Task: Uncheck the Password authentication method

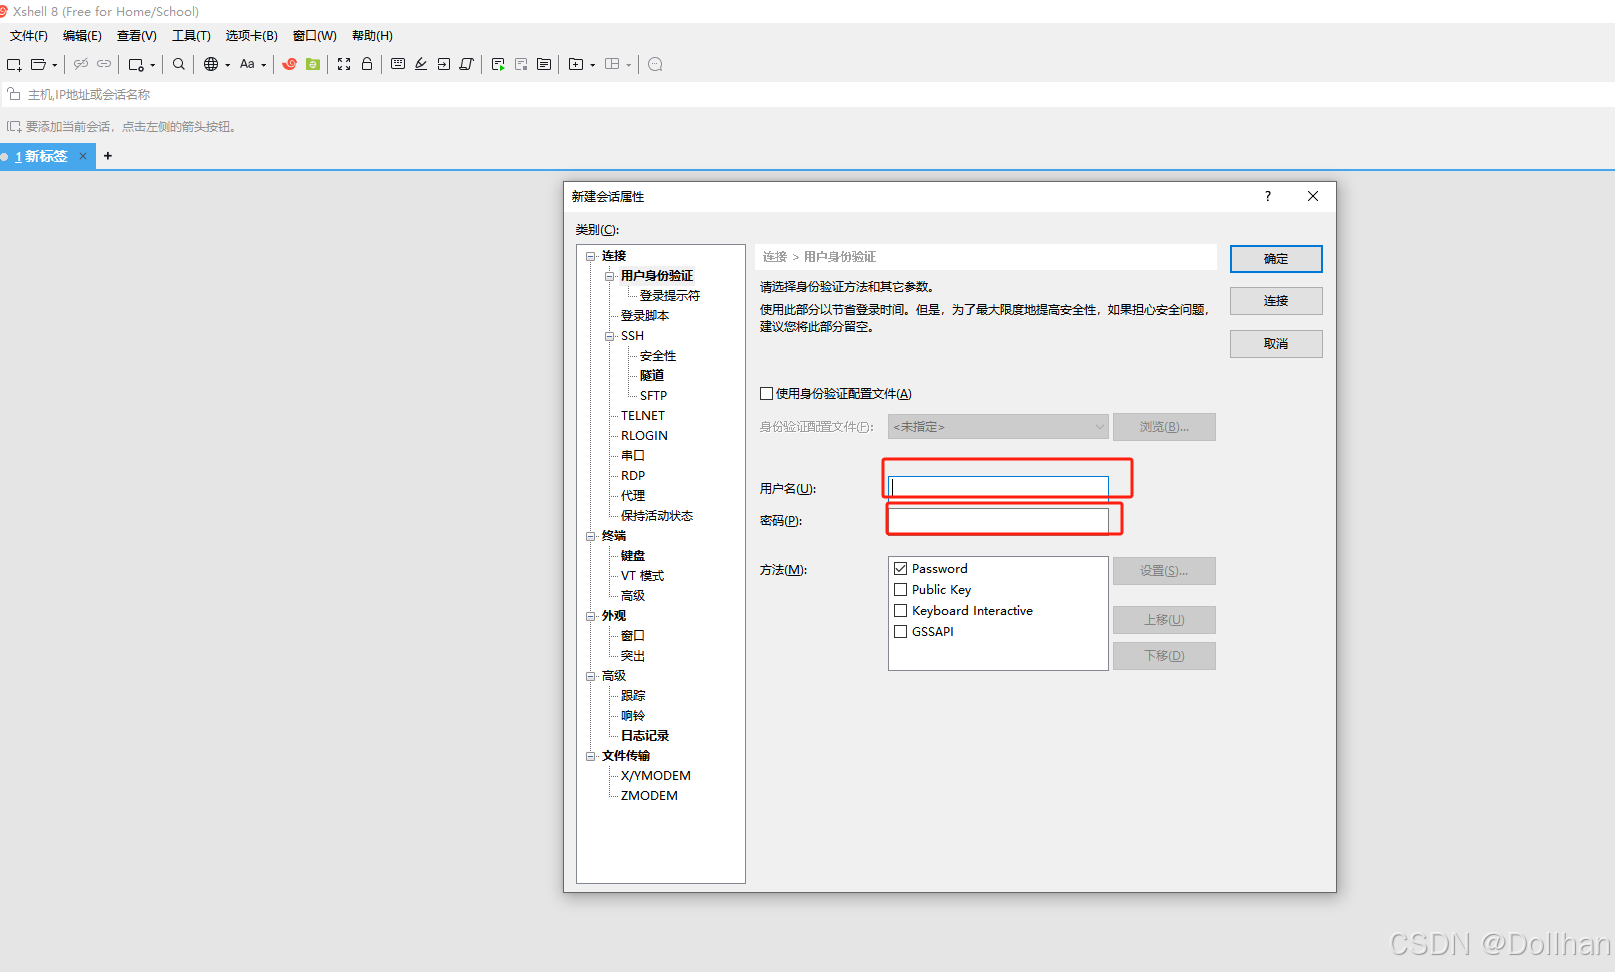Action: [900, 568]
